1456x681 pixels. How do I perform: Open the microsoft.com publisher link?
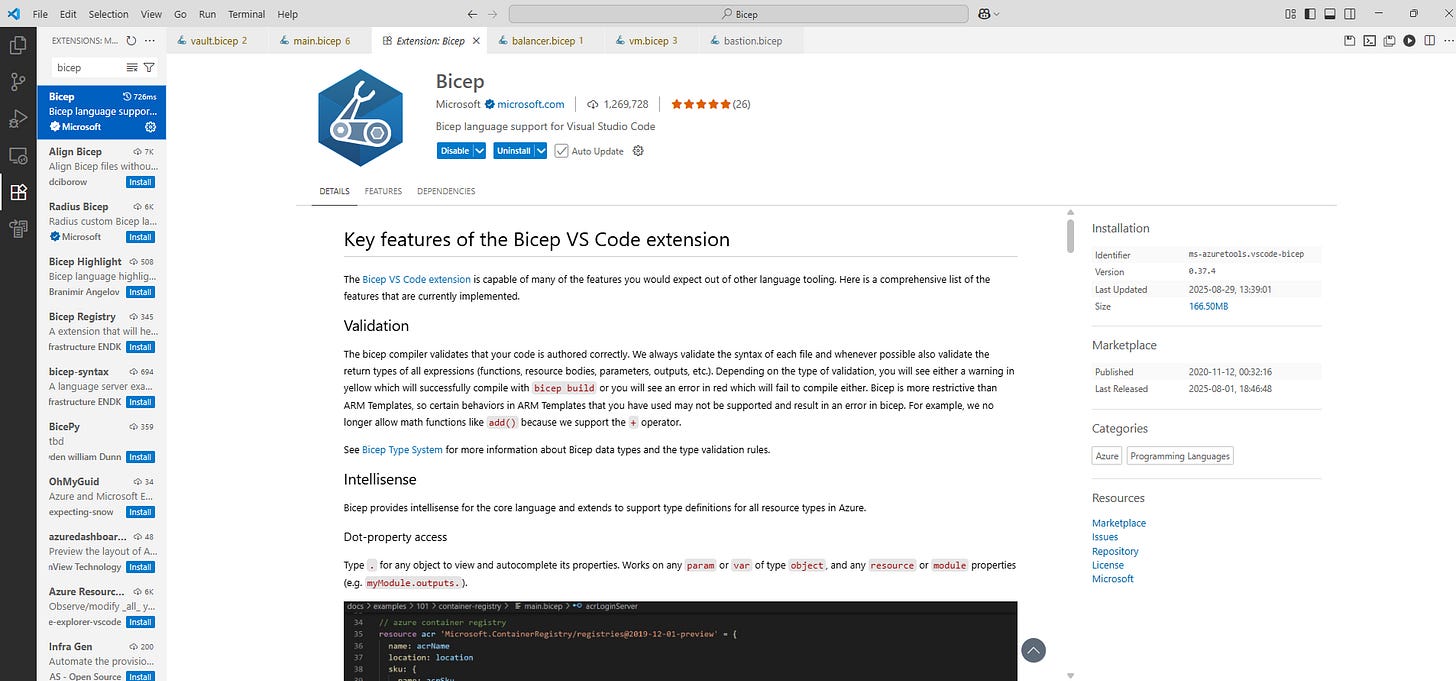pos(530,104)
